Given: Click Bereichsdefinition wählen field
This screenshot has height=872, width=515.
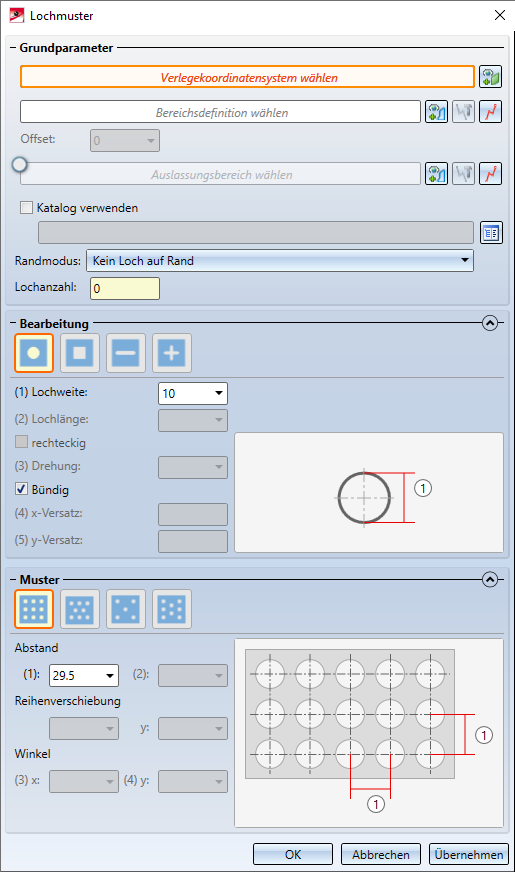Looking at the screenshot, I should [x=220, y=112].
